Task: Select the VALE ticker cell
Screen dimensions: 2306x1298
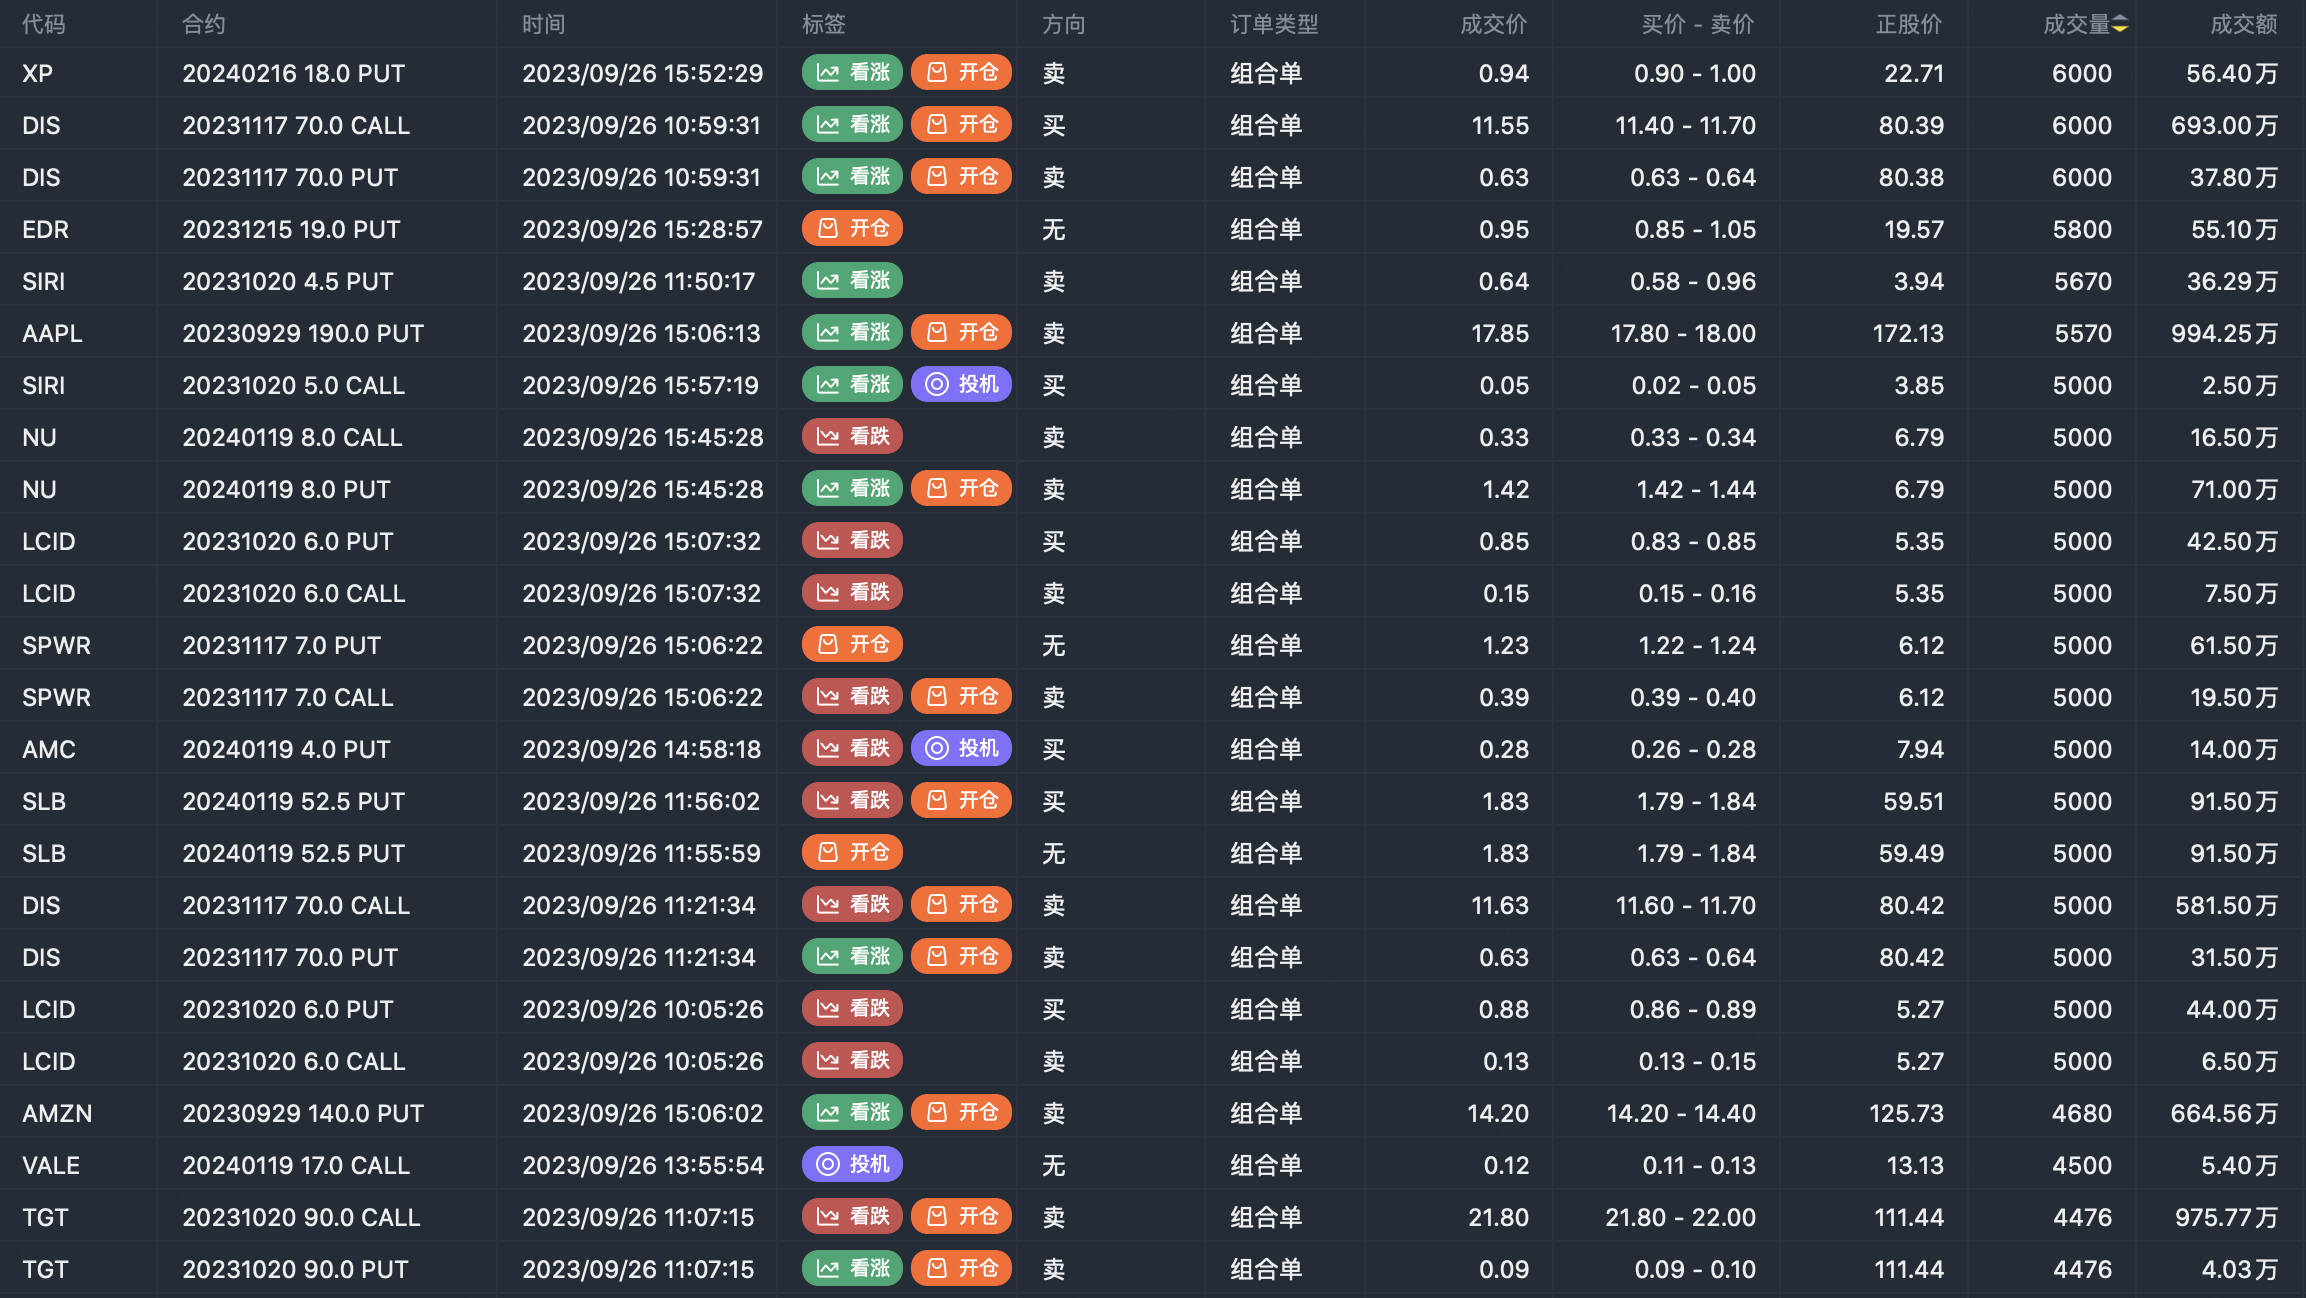Action: pos(51,1165)
